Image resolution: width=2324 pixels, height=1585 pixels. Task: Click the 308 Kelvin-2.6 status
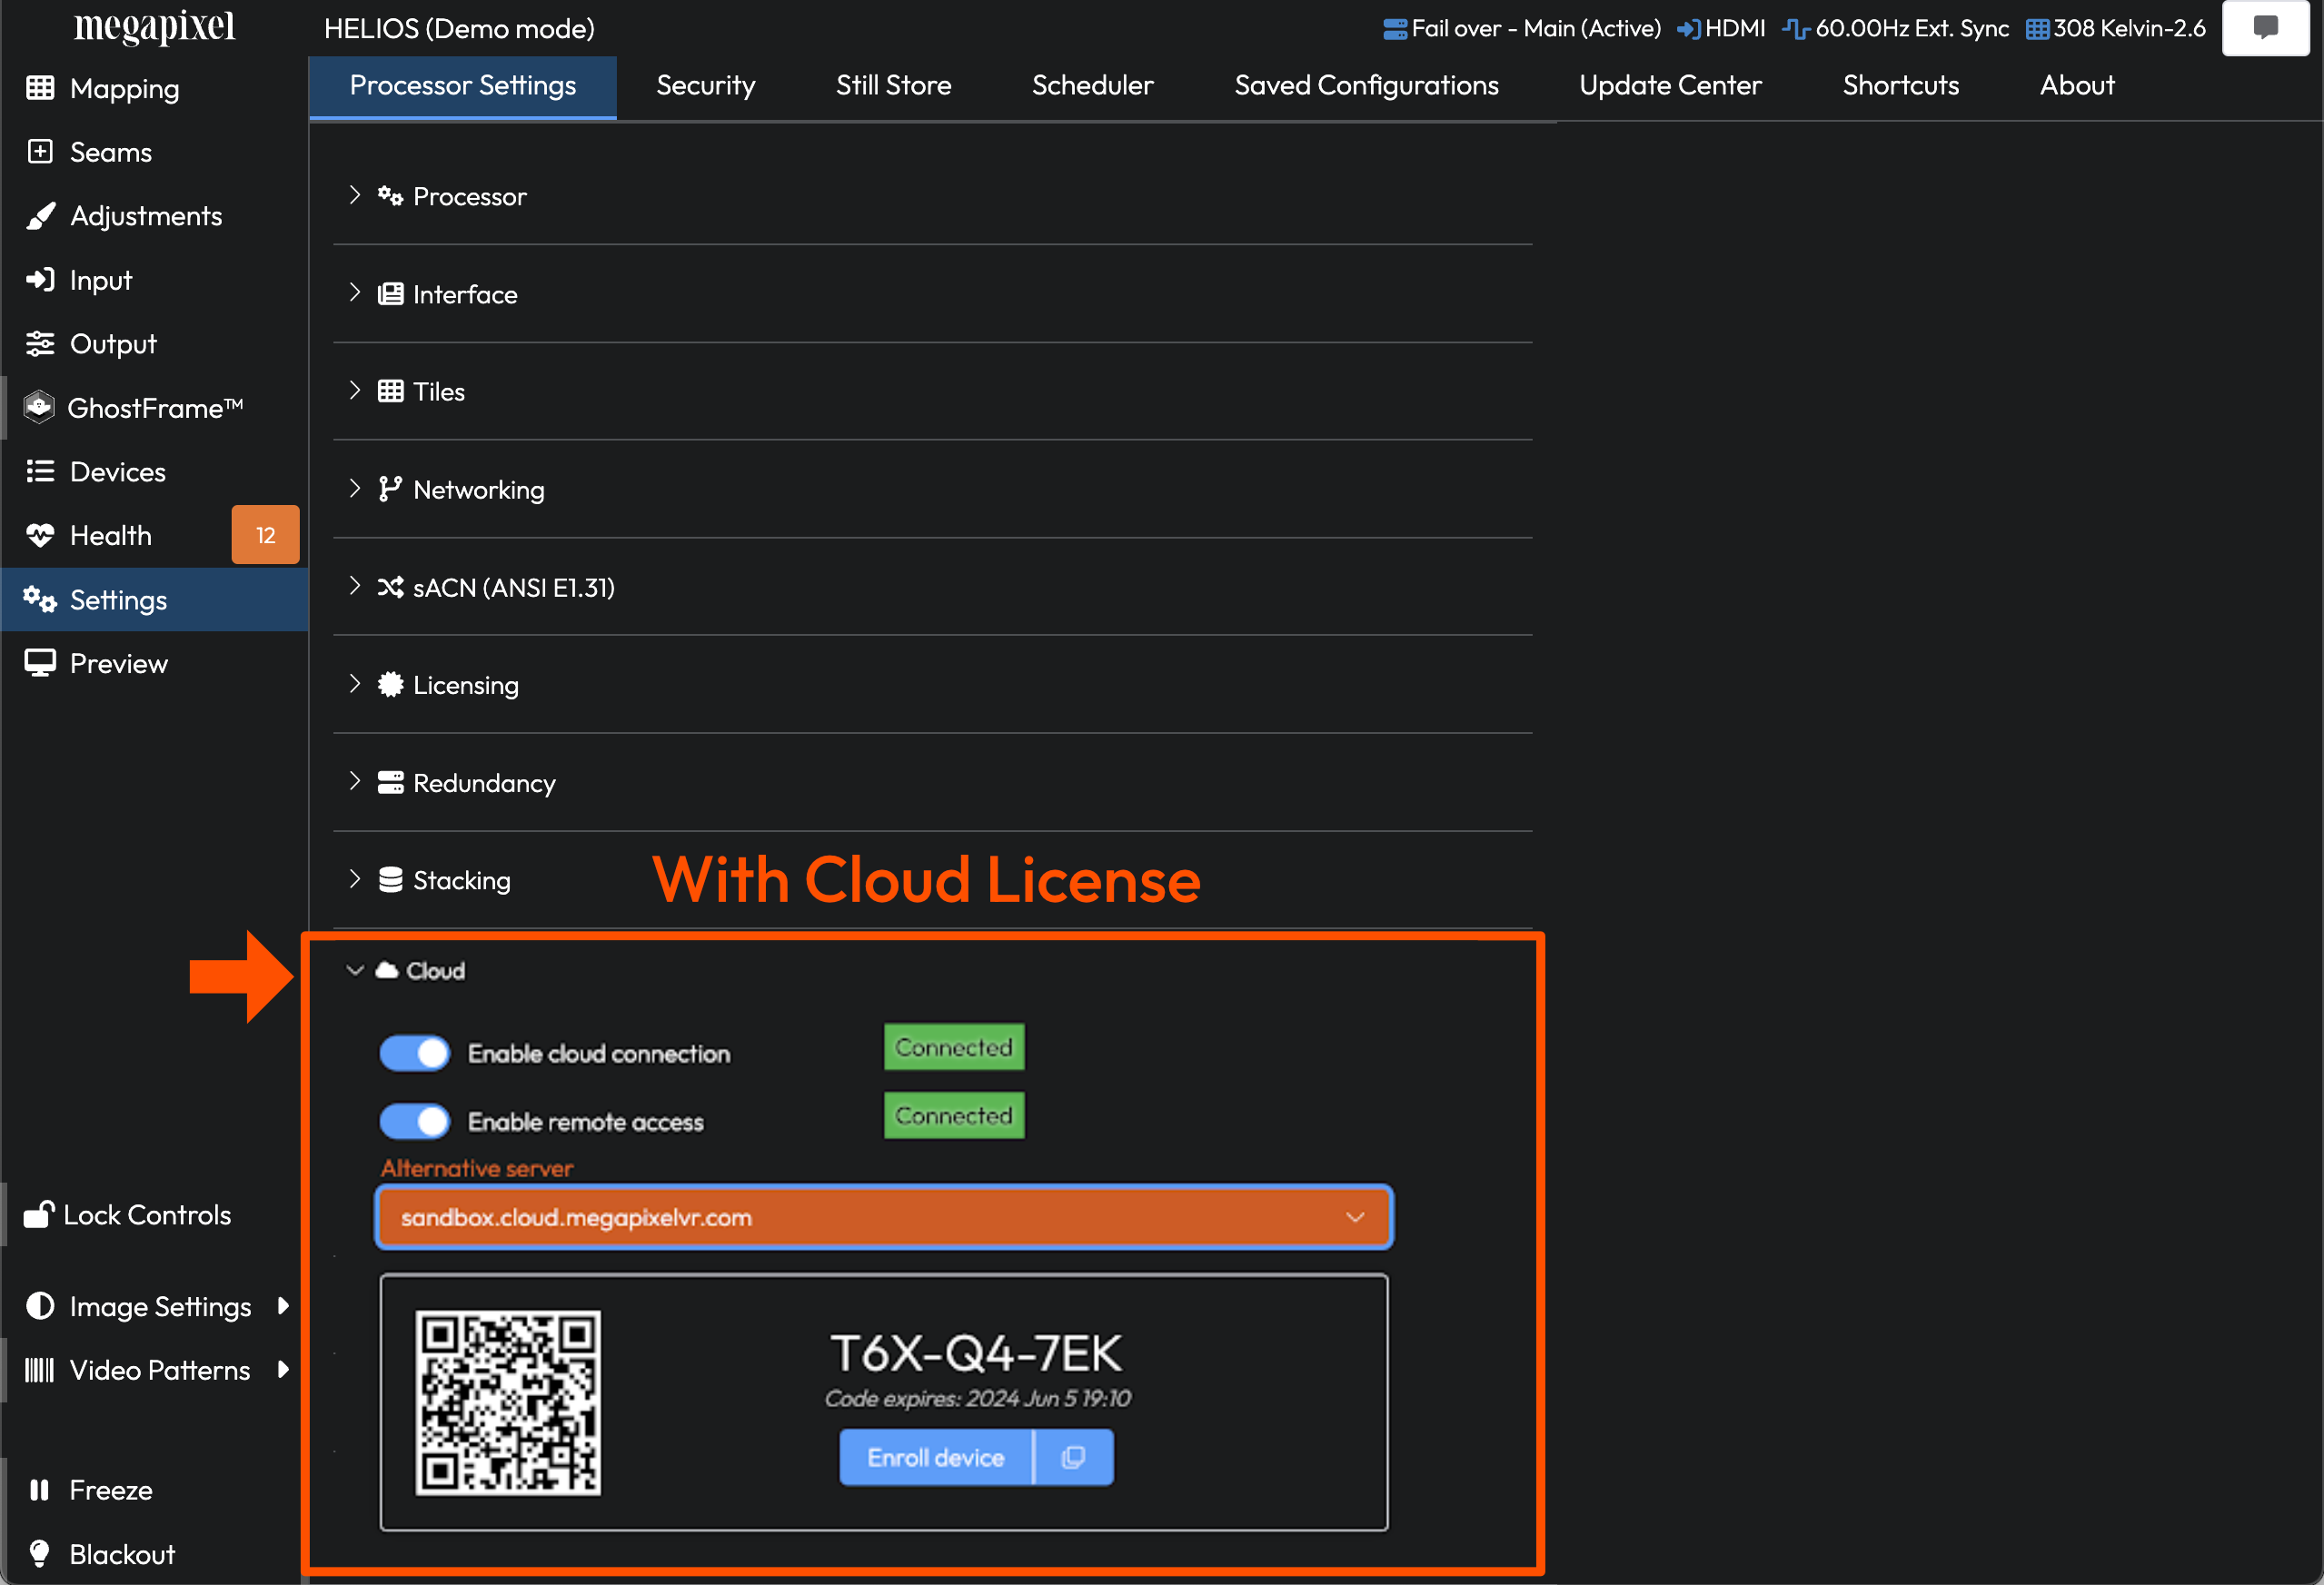coord(2116,29)
